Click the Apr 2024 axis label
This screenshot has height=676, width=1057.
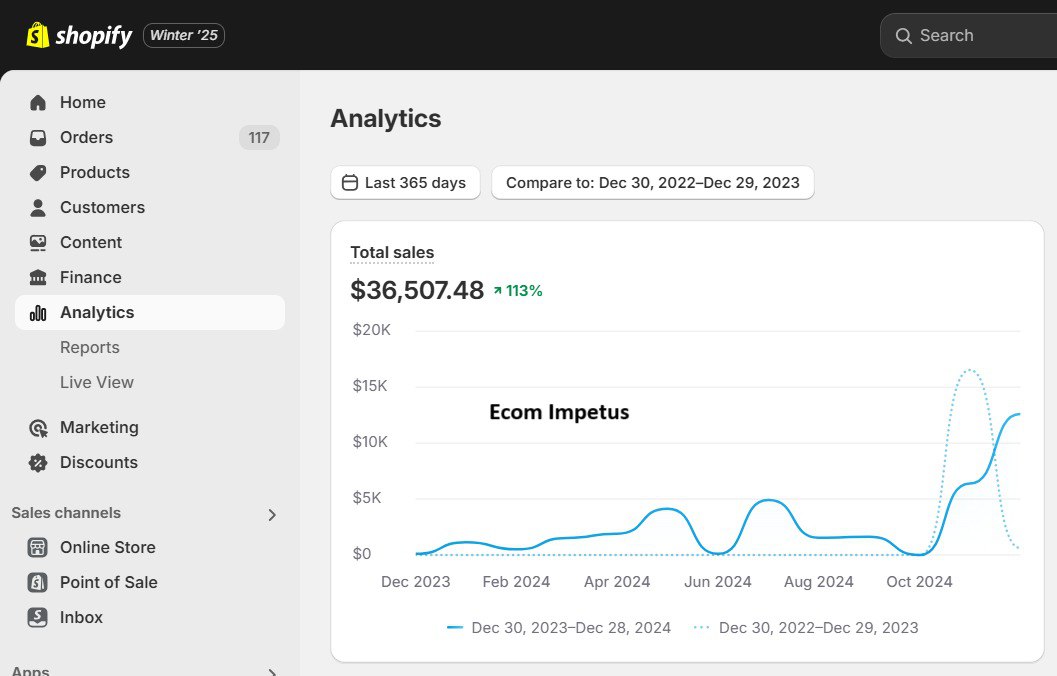pos(617,582)
